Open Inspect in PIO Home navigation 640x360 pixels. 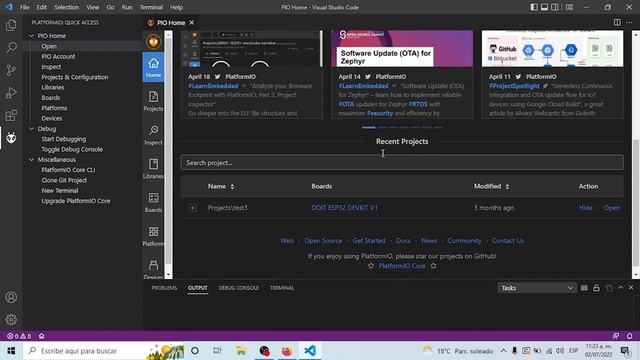(153, 135)
